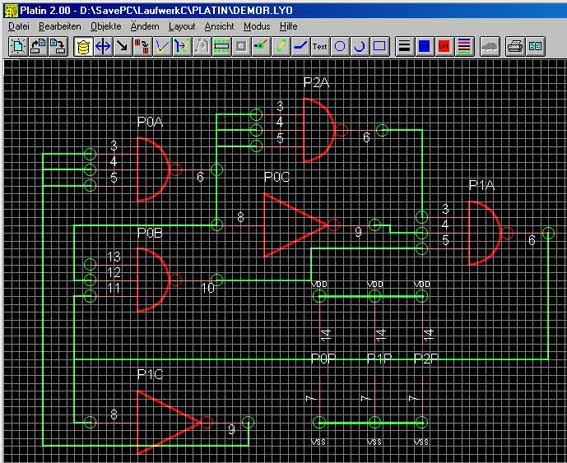Expand the Layout menu
Image resolution: width=567 pixels, height=463 pixels.
(x=182, y=26)
